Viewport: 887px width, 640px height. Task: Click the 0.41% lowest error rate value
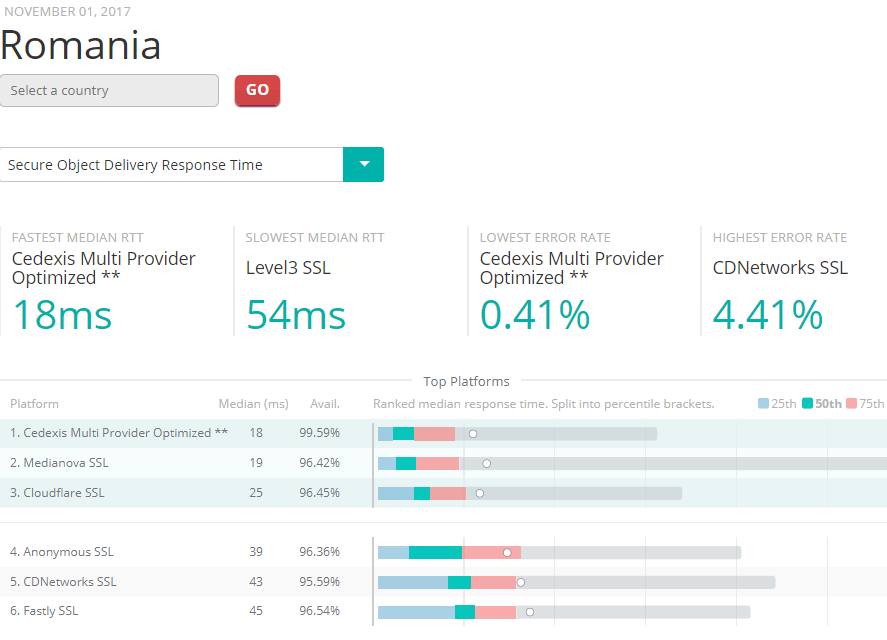pos(535,315)
